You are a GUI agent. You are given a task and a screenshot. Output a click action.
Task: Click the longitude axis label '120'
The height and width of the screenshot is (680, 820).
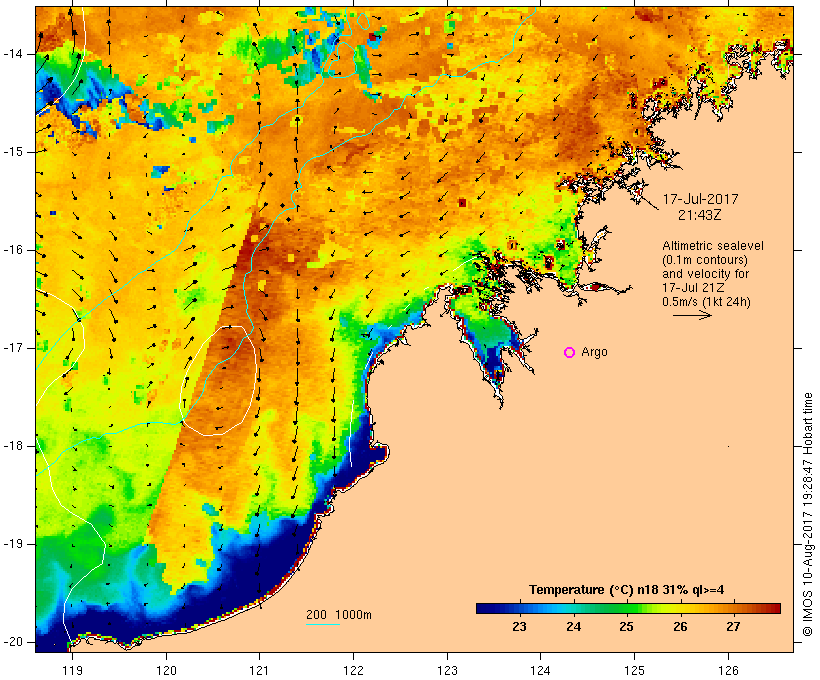point(166,670)
